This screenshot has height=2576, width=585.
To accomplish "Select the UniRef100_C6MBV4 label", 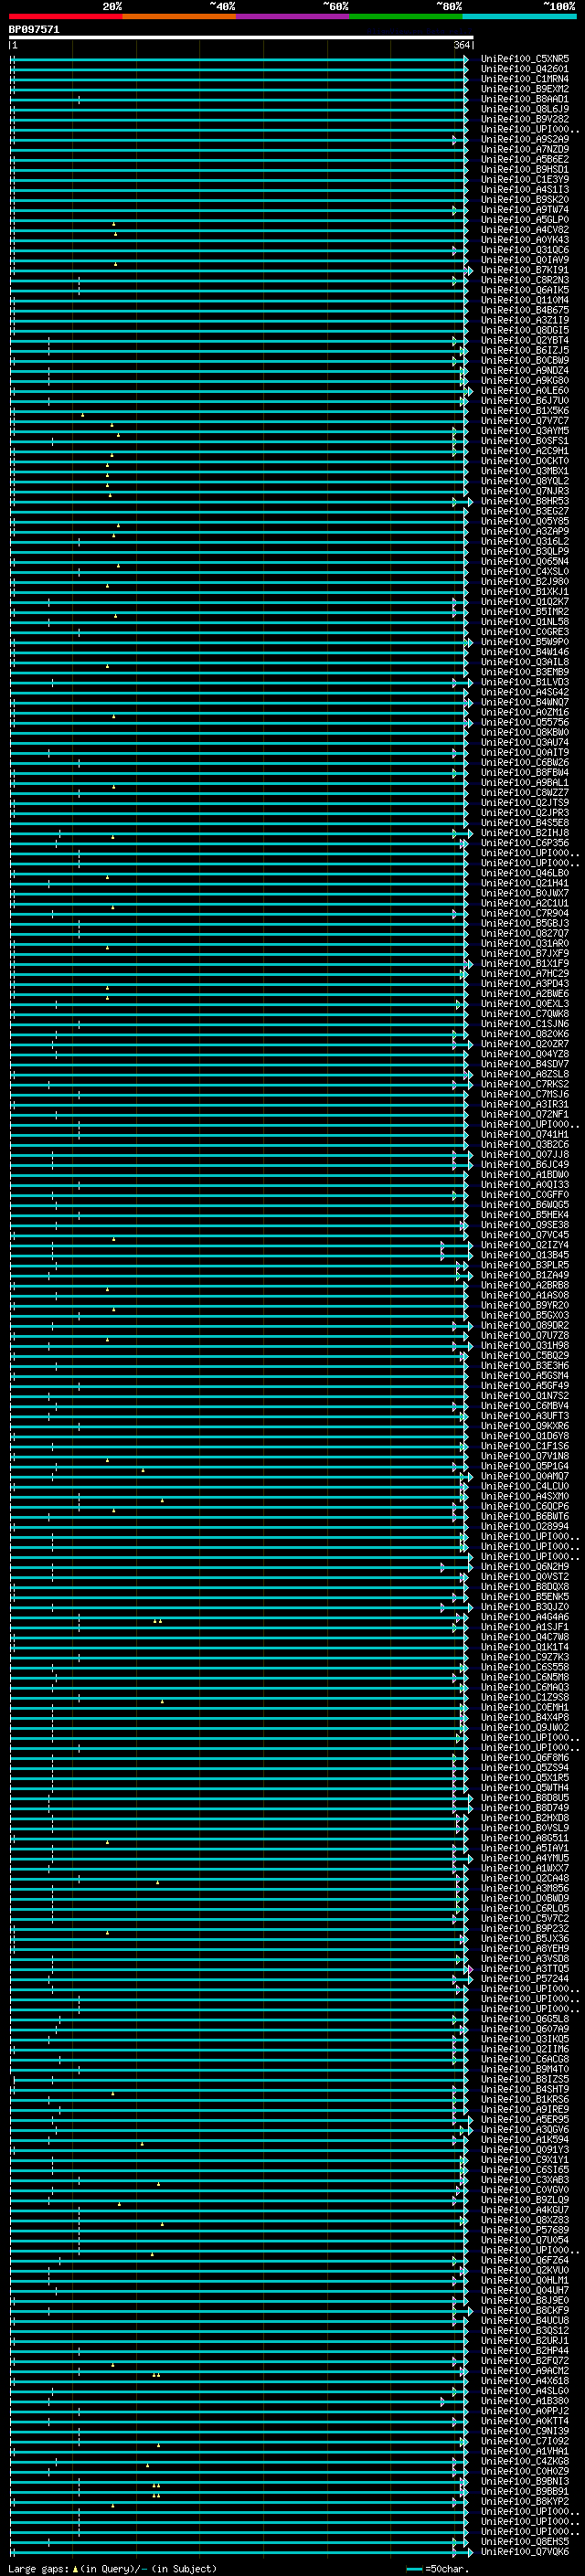I will (525, 1406).
